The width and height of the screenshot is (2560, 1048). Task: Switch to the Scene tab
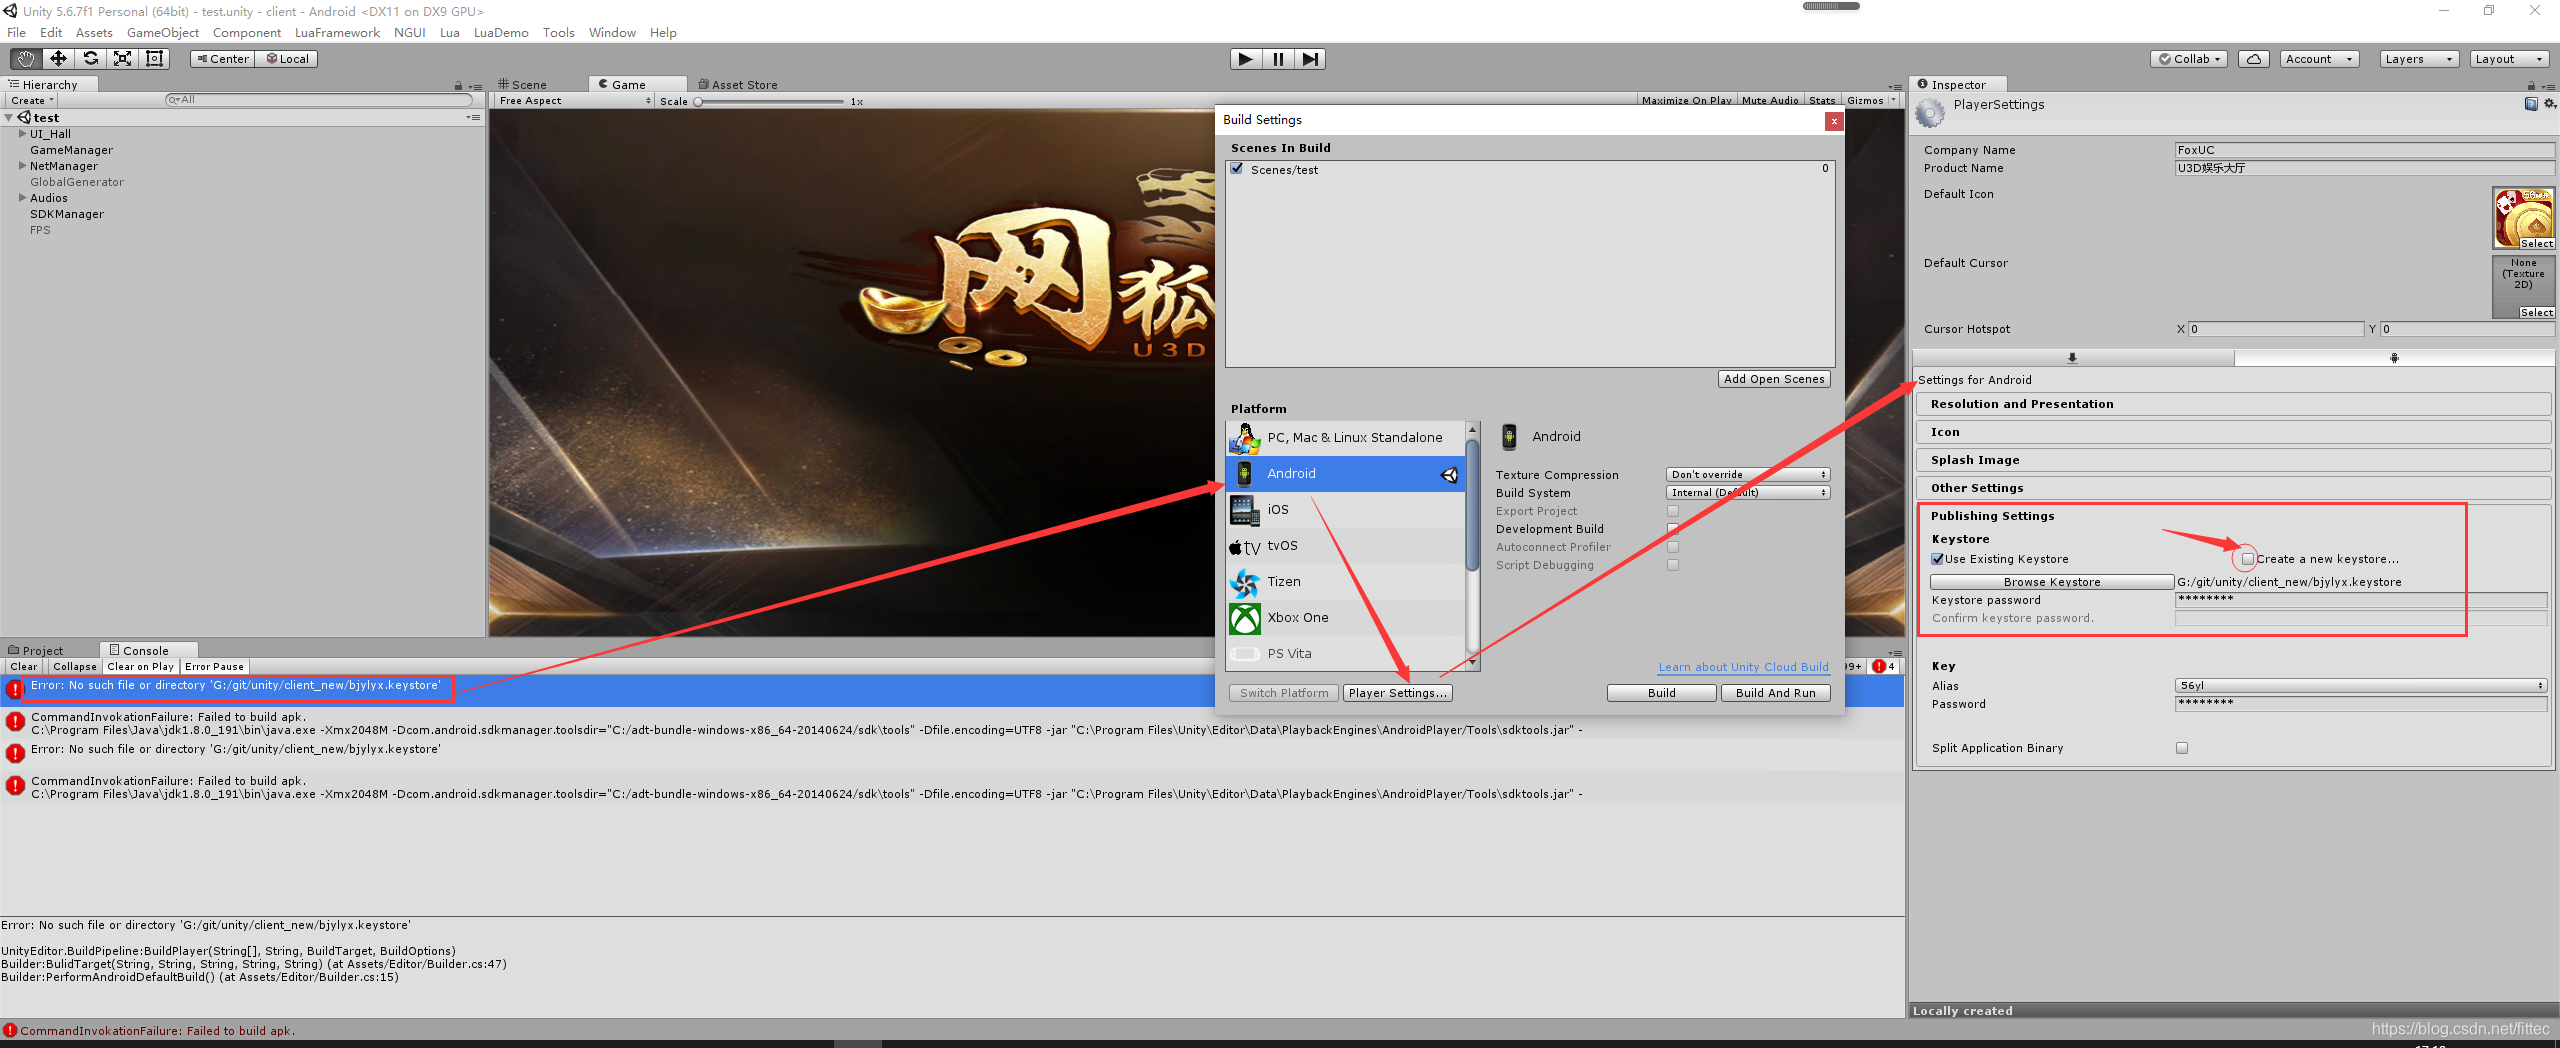pos(523,85)
